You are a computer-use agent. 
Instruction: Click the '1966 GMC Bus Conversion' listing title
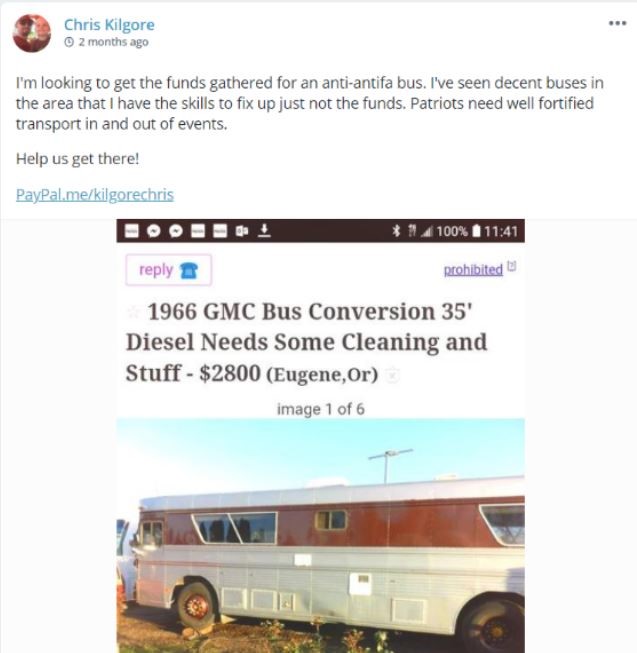click(x=306, y=342)
